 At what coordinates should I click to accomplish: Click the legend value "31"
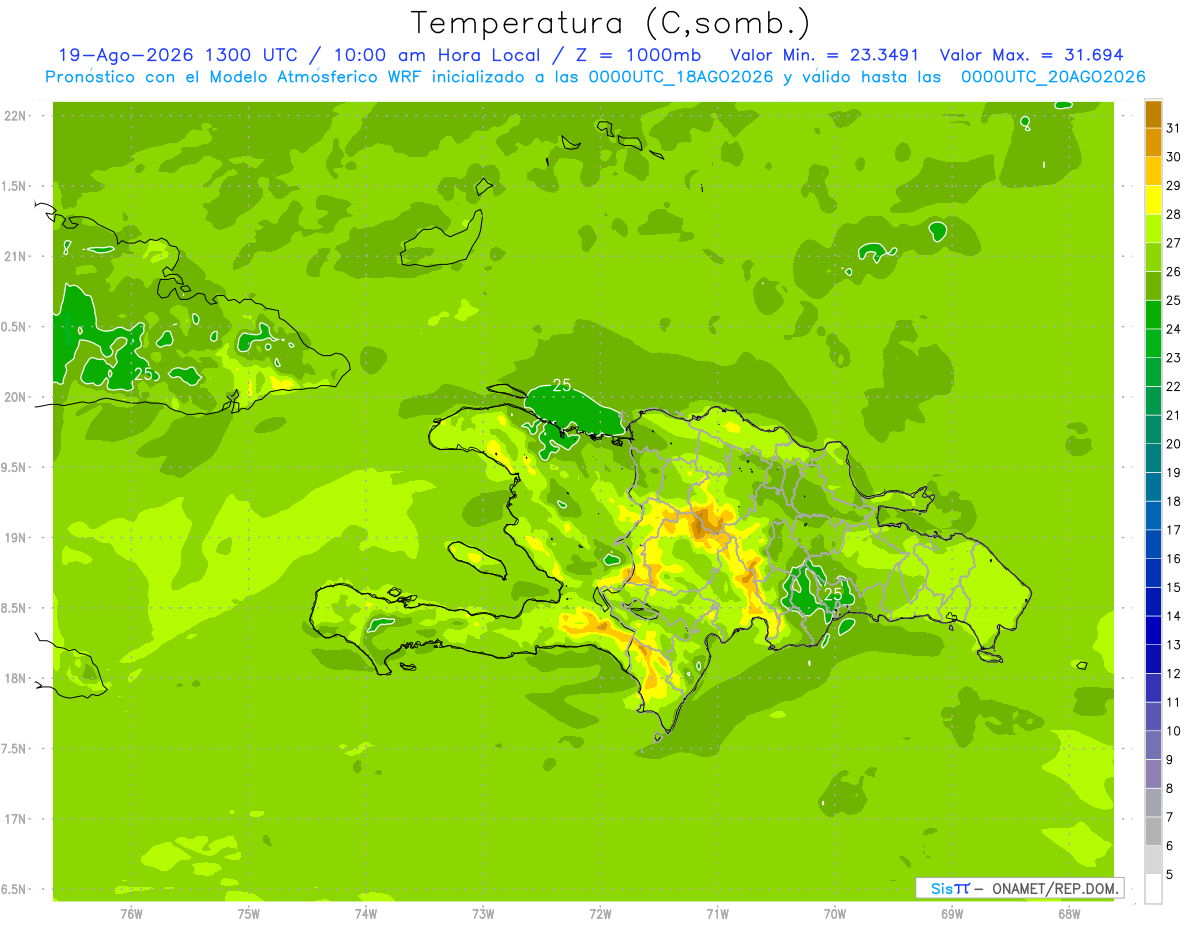[1174, 128]
